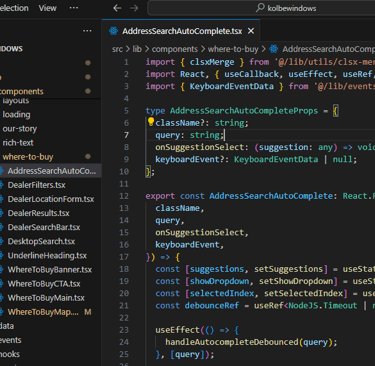Select the where-to-buy breadcrumb segment
This screenshot has width=375, height=366.
tap(233, 49)
